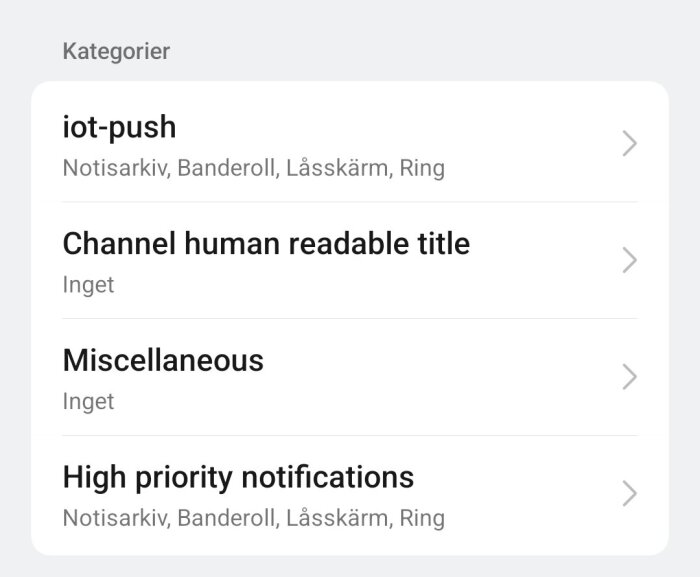This screenshot has width=700, height=577.
Task: Select the High priority notifications heading
Action: point(238,477)
